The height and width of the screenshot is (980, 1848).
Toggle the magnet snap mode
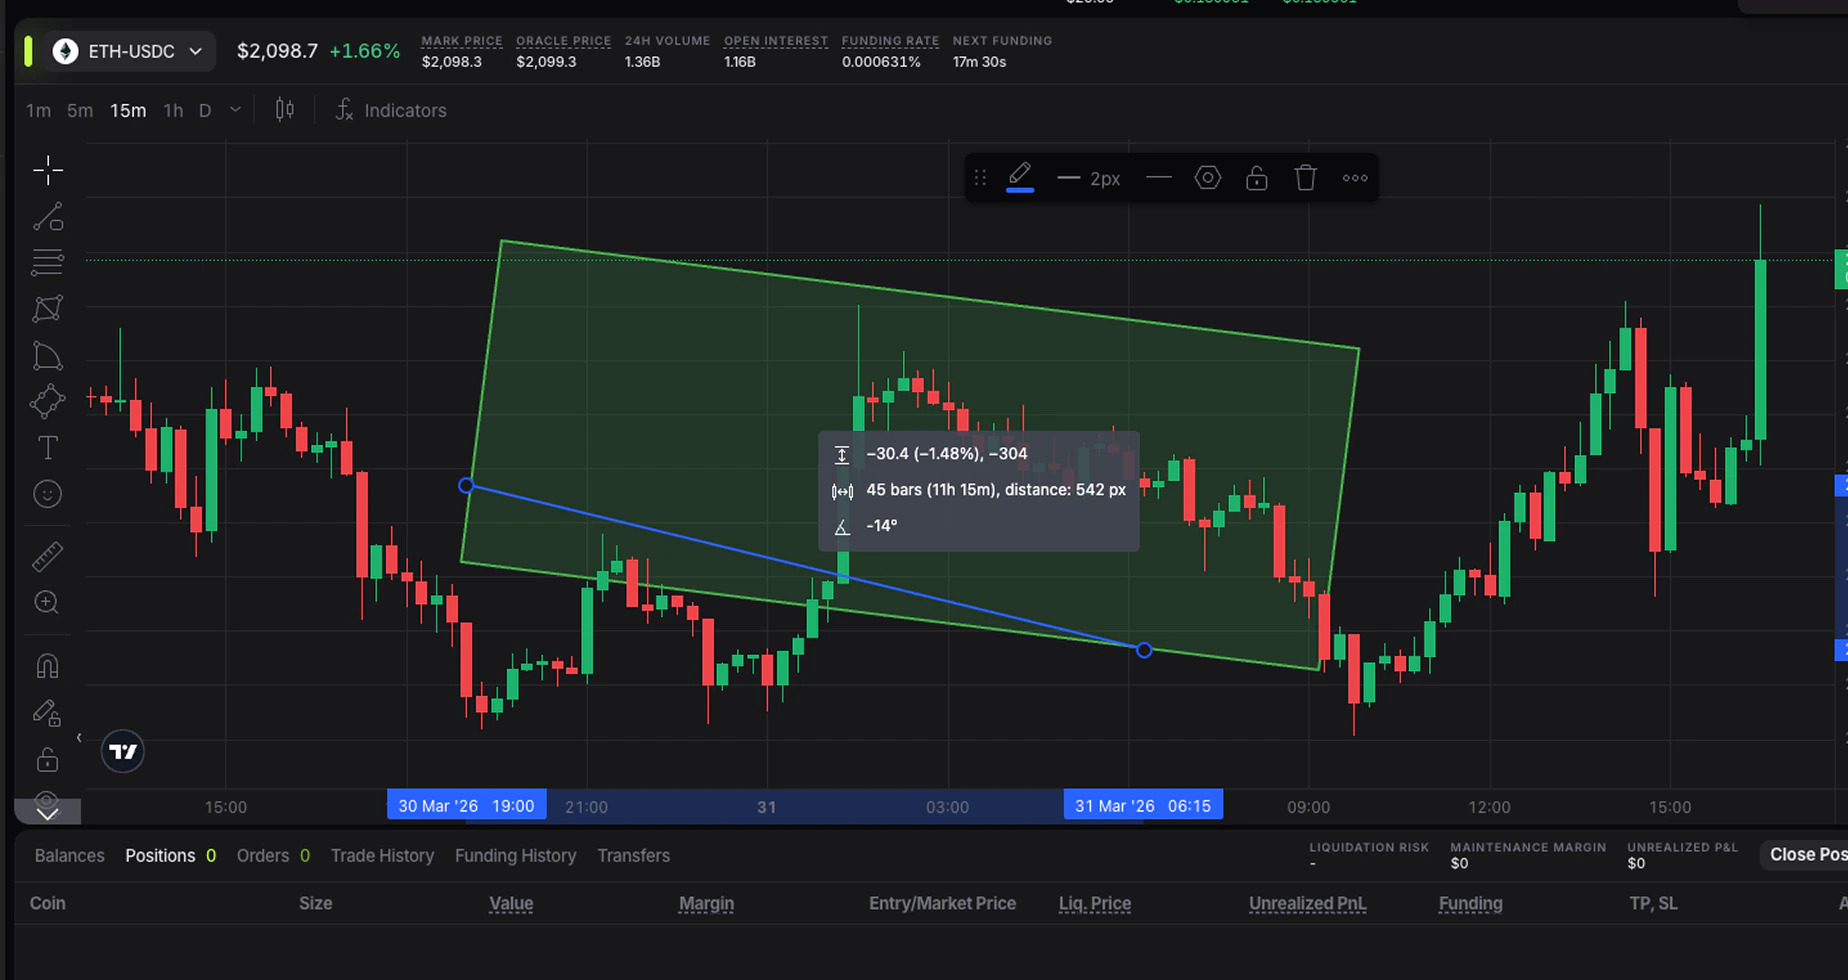point(48,666)
